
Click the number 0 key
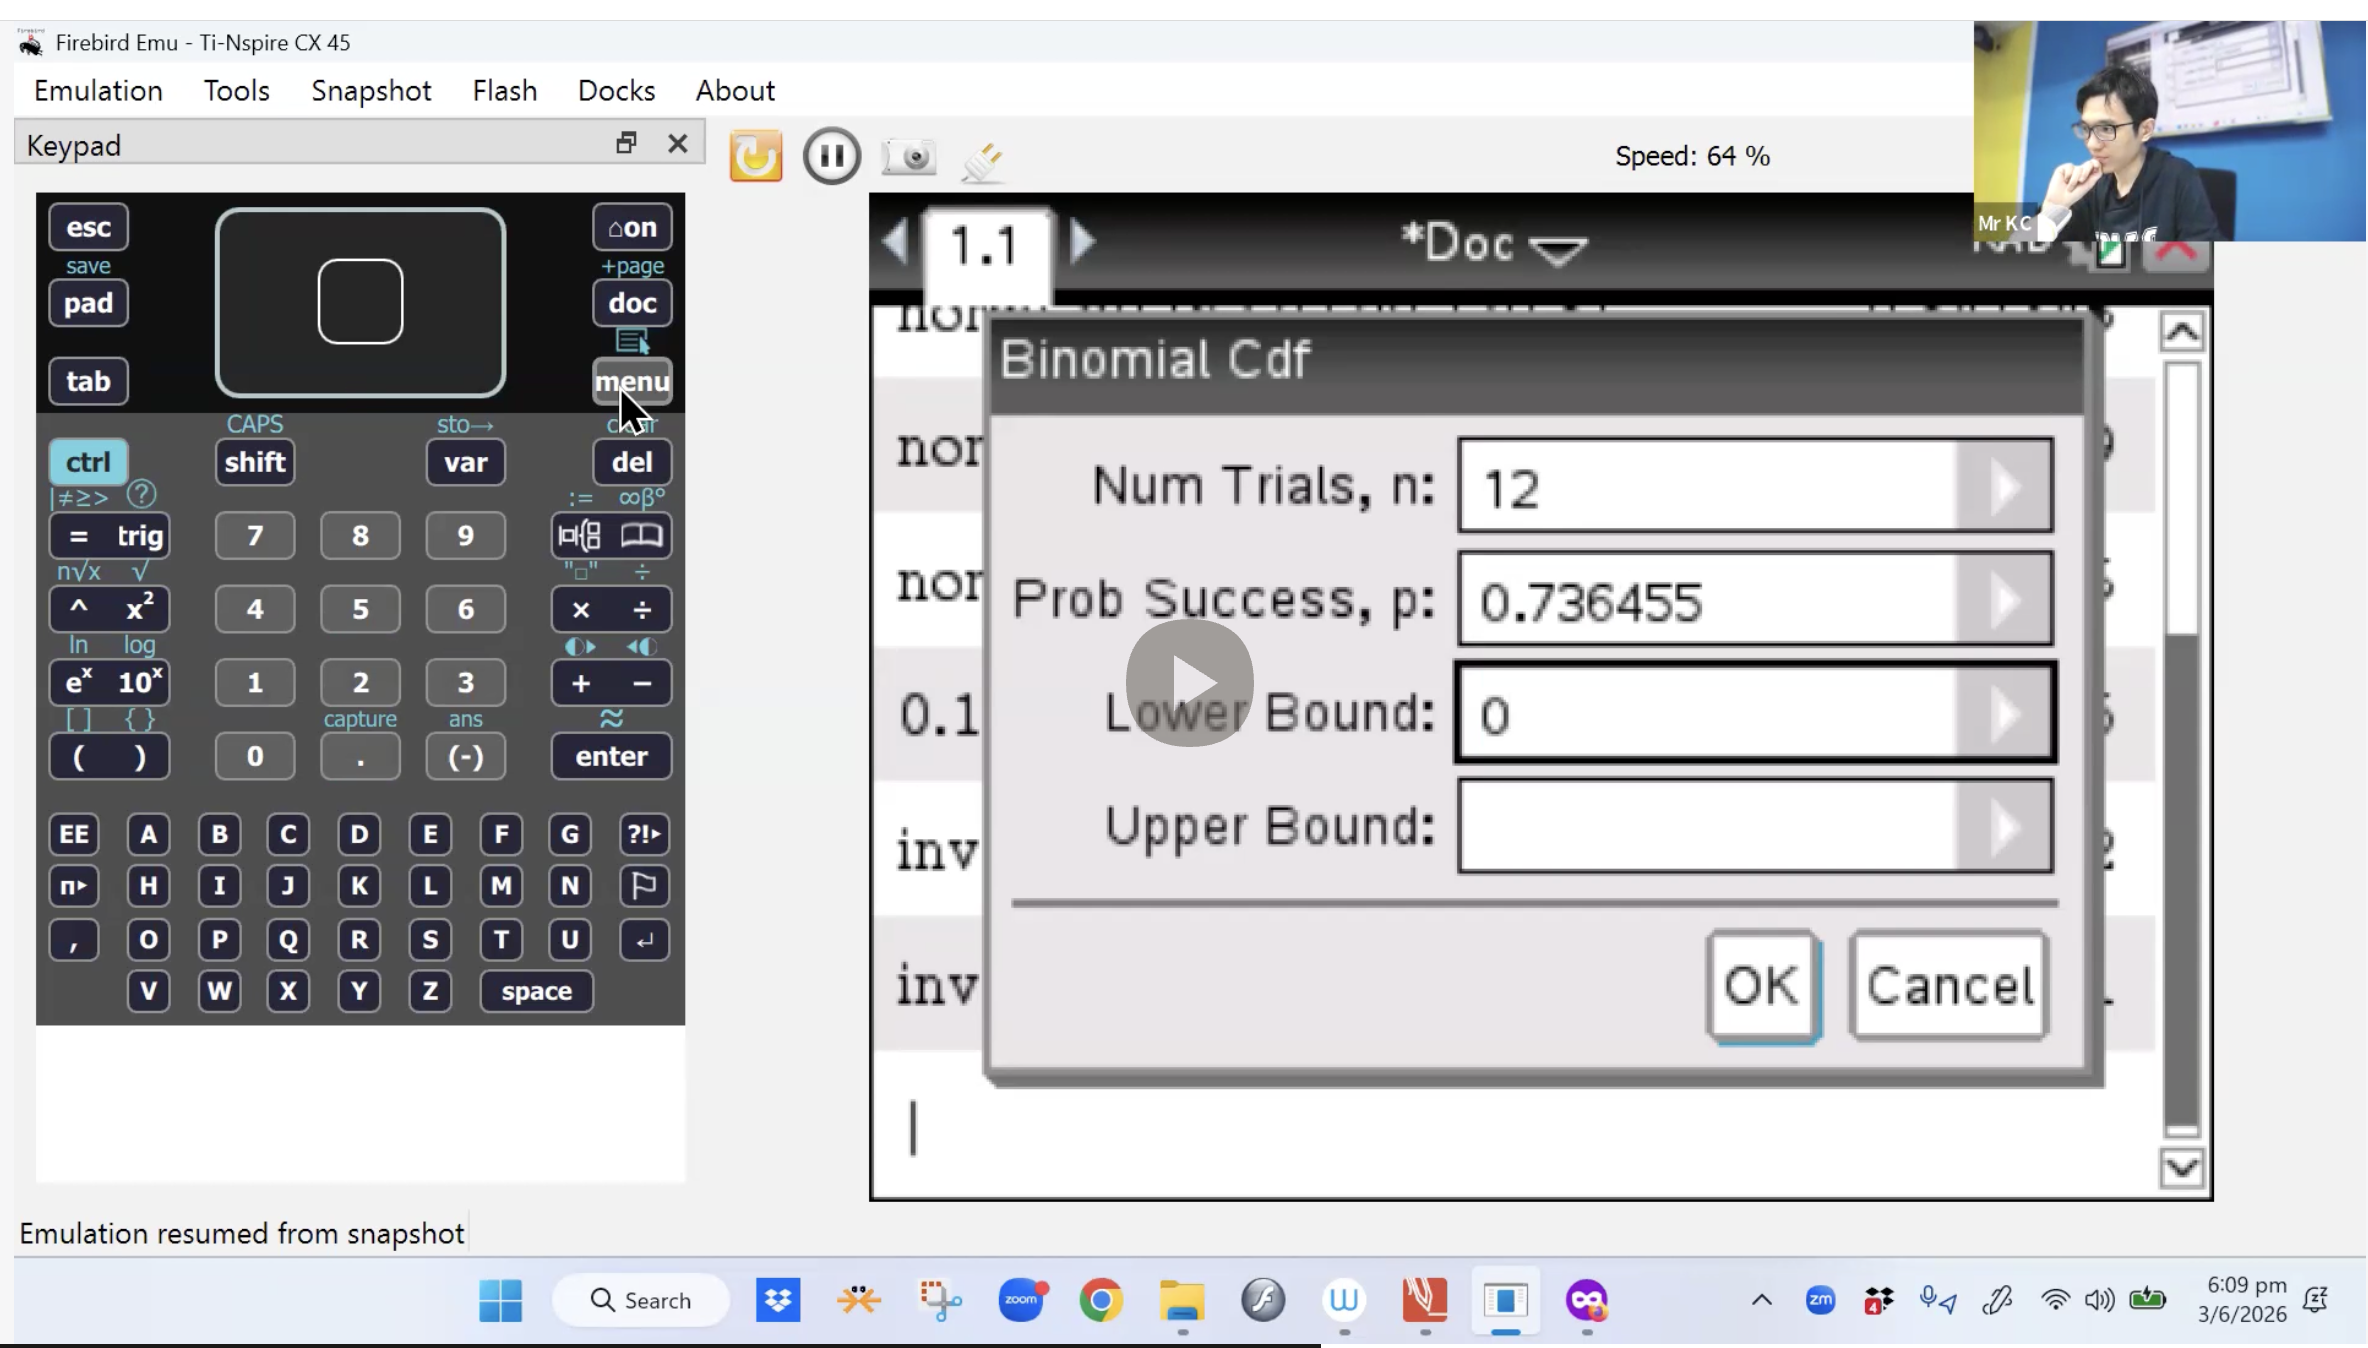click(255, 756)
